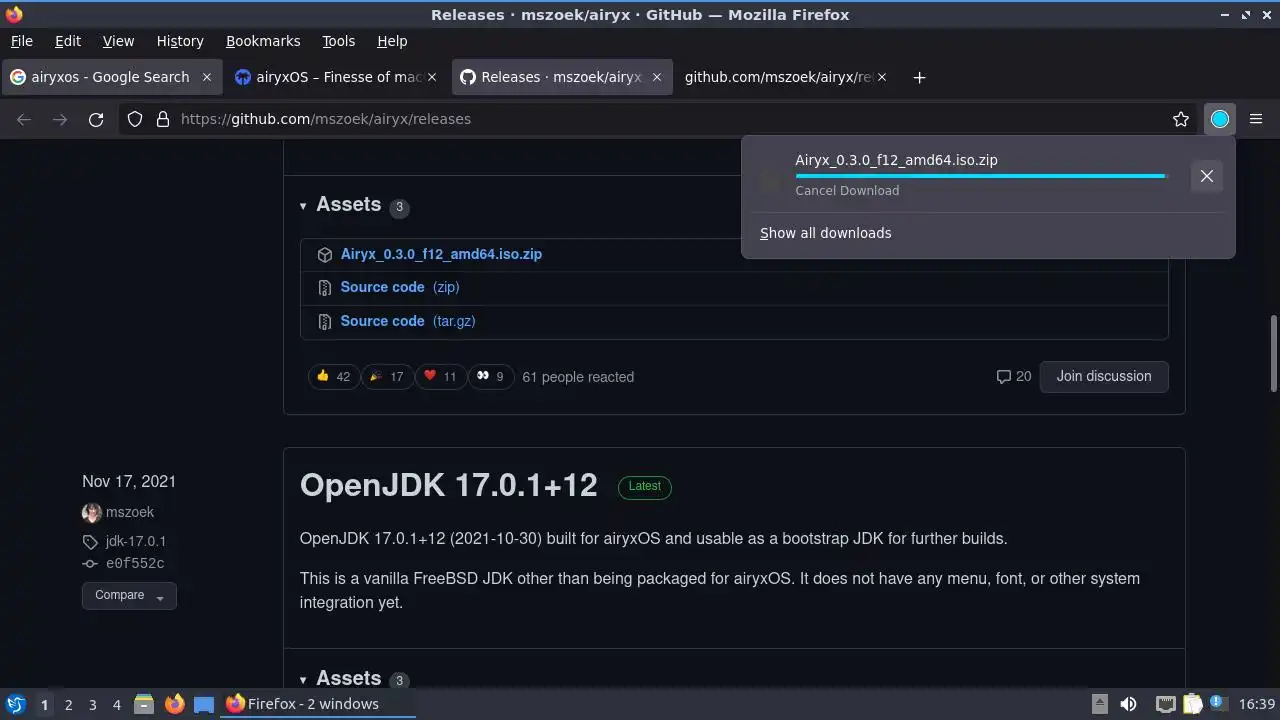
Task: Switch to virtual desktop 2
Action: pyautogui.click(x=68, y=705)
